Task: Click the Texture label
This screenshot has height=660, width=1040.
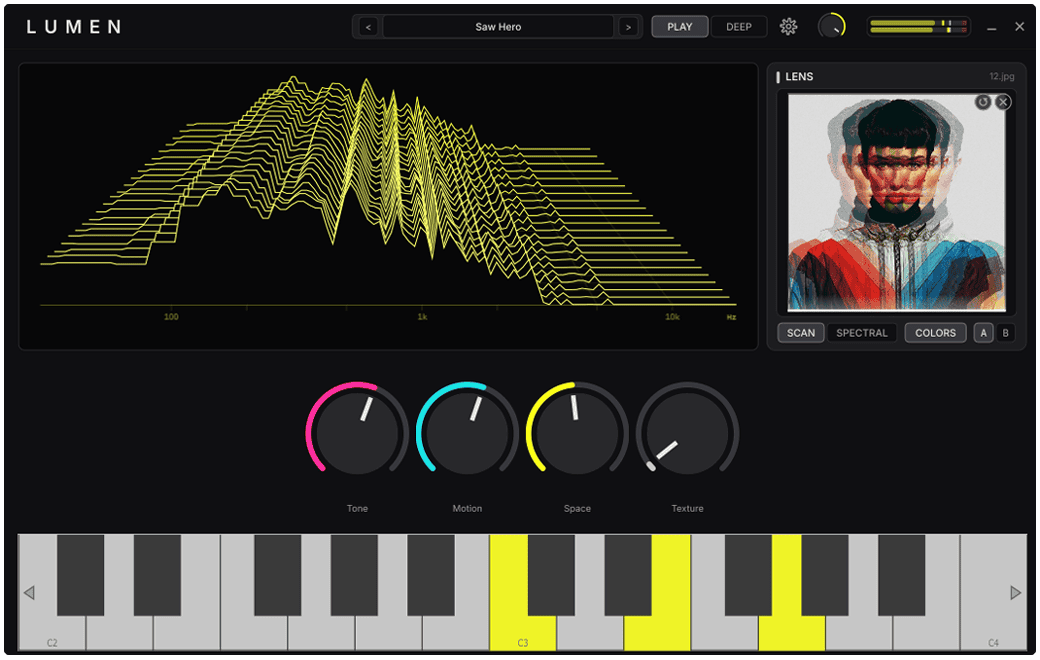Action: tap(687, 508)
